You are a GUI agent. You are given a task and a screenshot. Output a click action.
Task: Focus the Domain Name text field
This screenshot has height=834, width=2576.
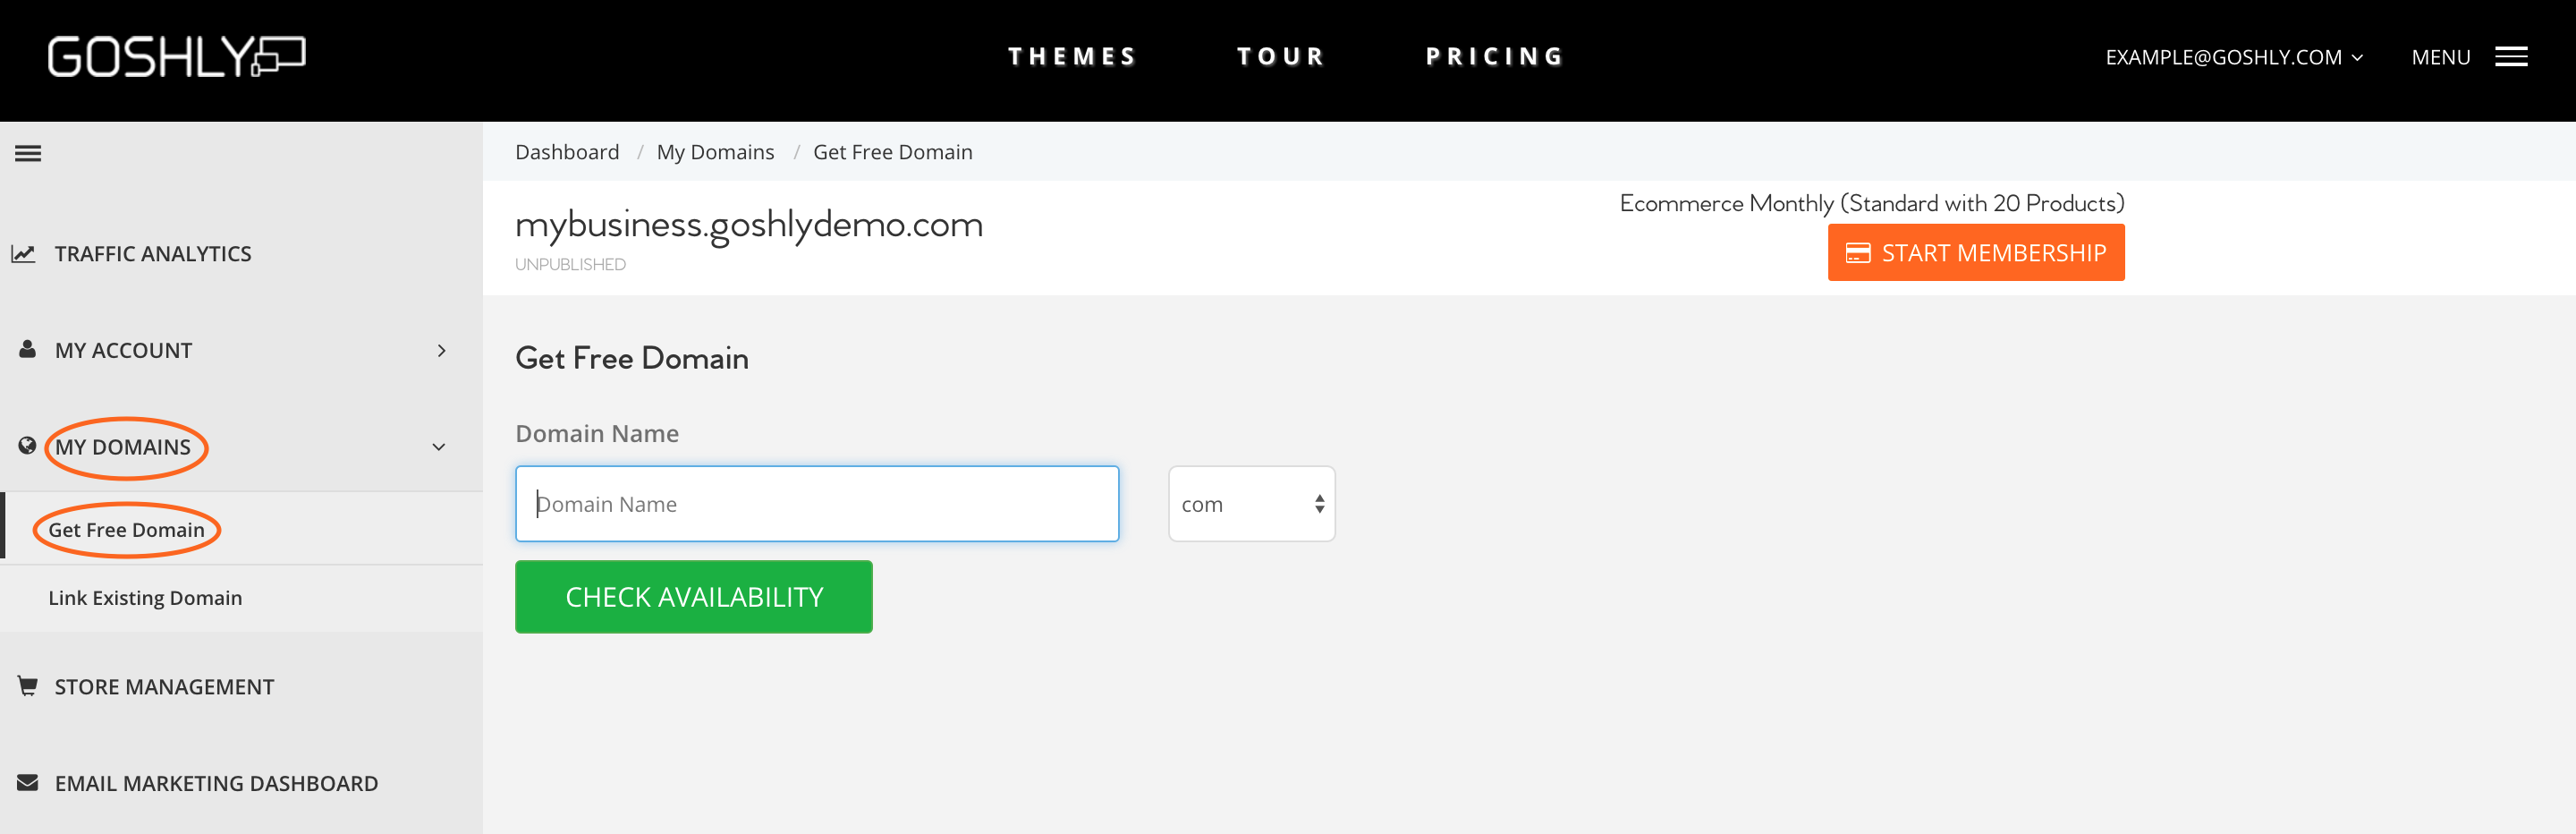[816, 504]
